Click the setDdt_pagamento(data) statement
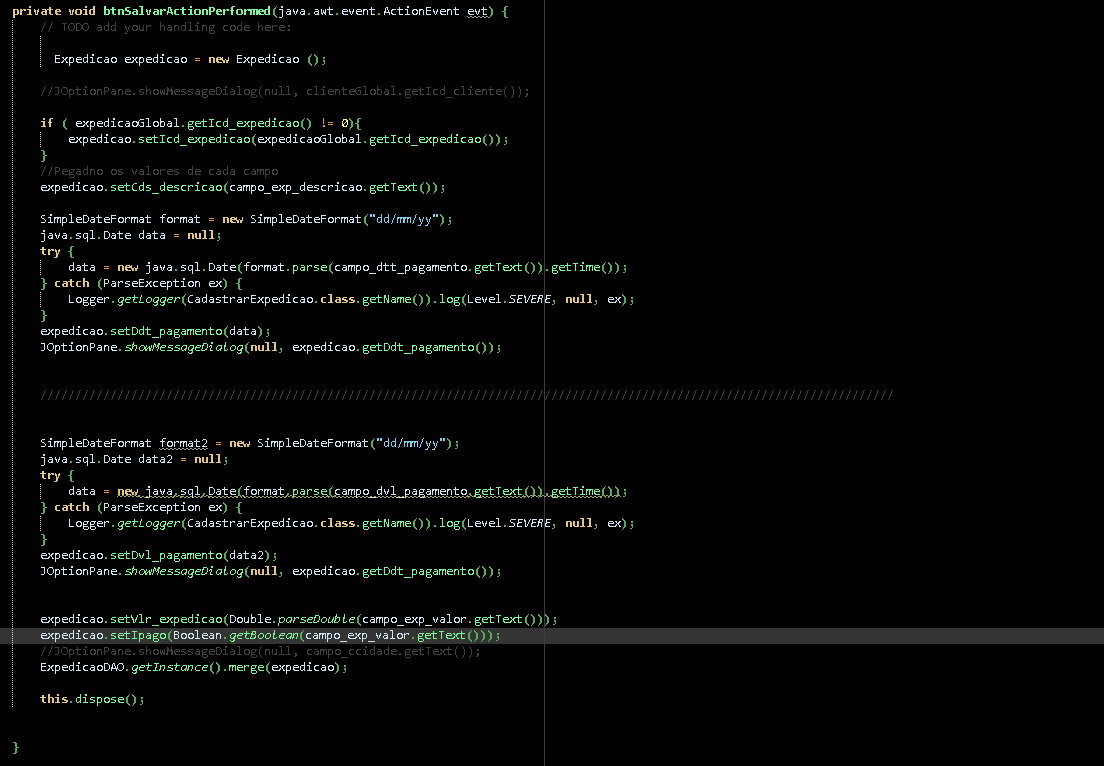This screenshot has width=1104, height=766. pos(155,331)
